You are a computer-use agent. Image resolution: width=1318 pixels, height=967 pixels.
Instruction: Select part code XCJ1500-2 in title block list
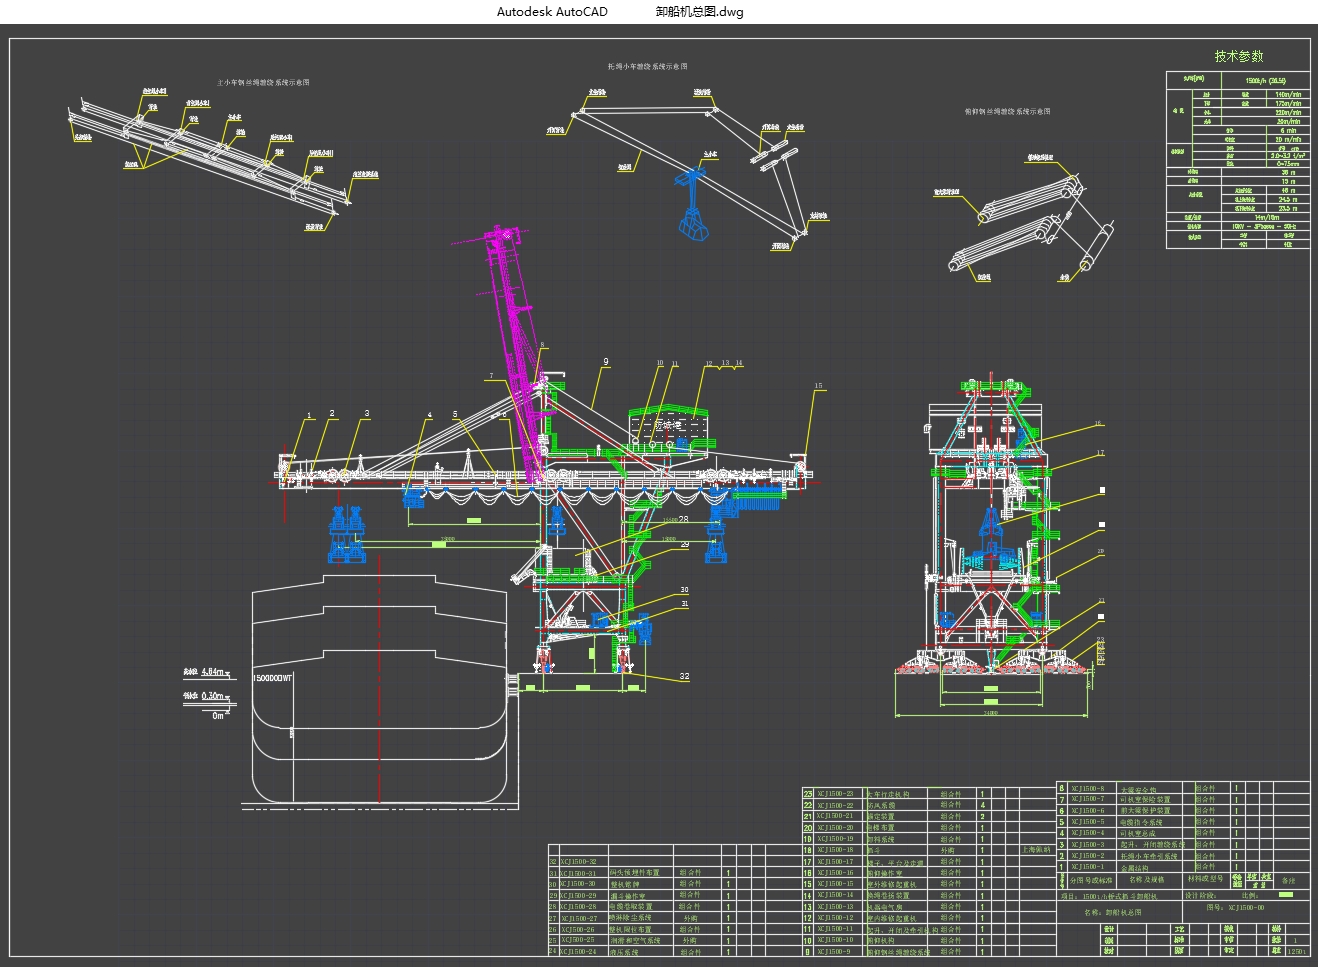pos(1088,855)
